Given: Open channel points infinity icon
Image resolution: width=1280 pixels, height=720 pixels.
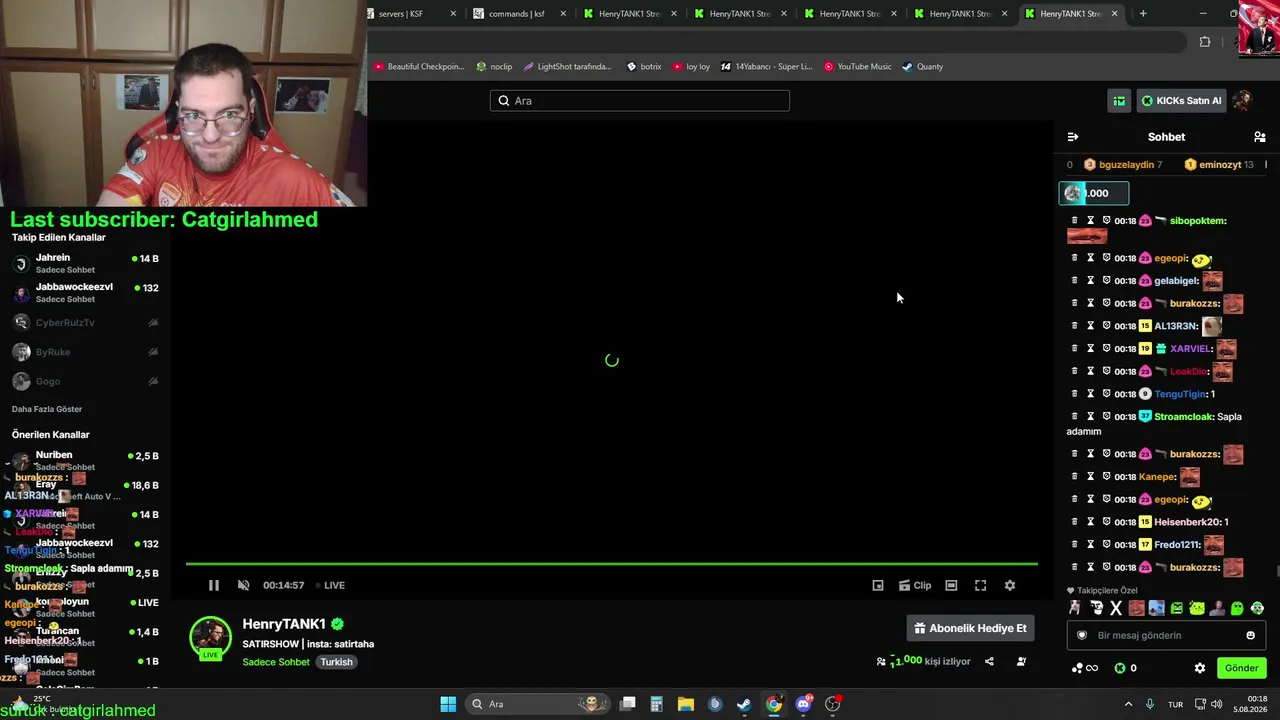Looking at the screenshot, I should [1085, 668].
